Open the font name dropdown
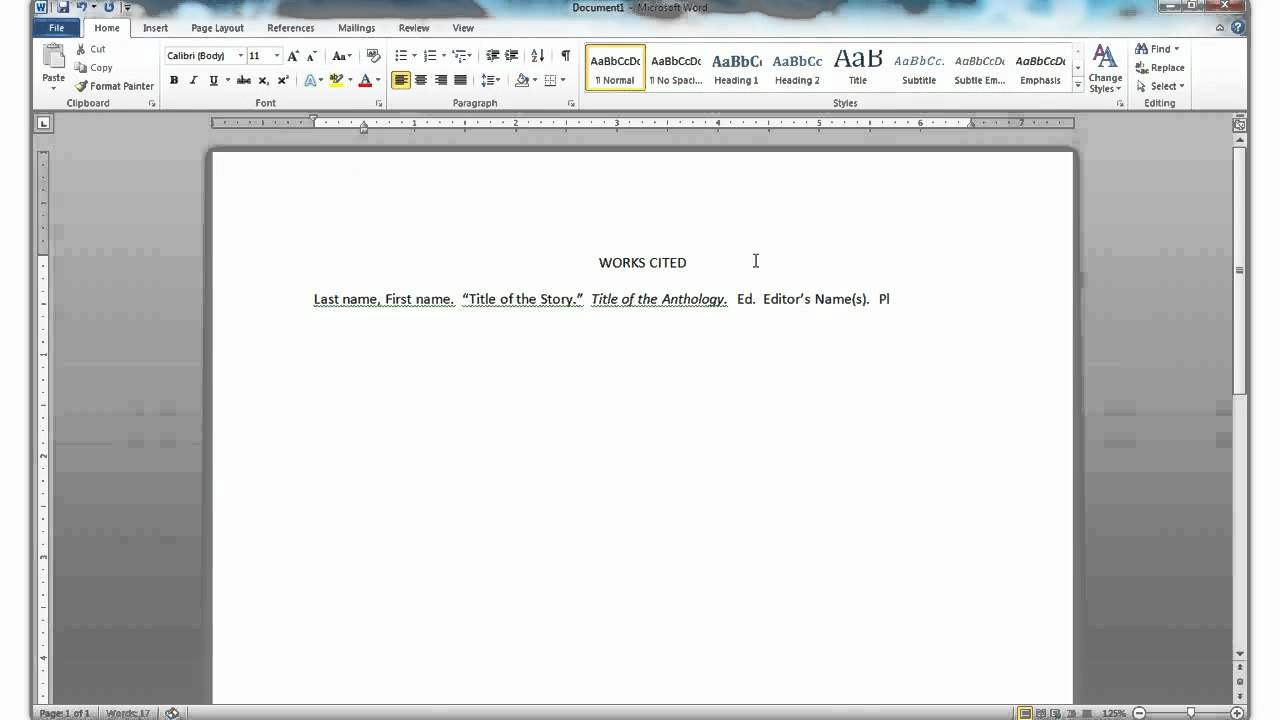This screenshot has height=720, width=1280. [x=240, y=56]
